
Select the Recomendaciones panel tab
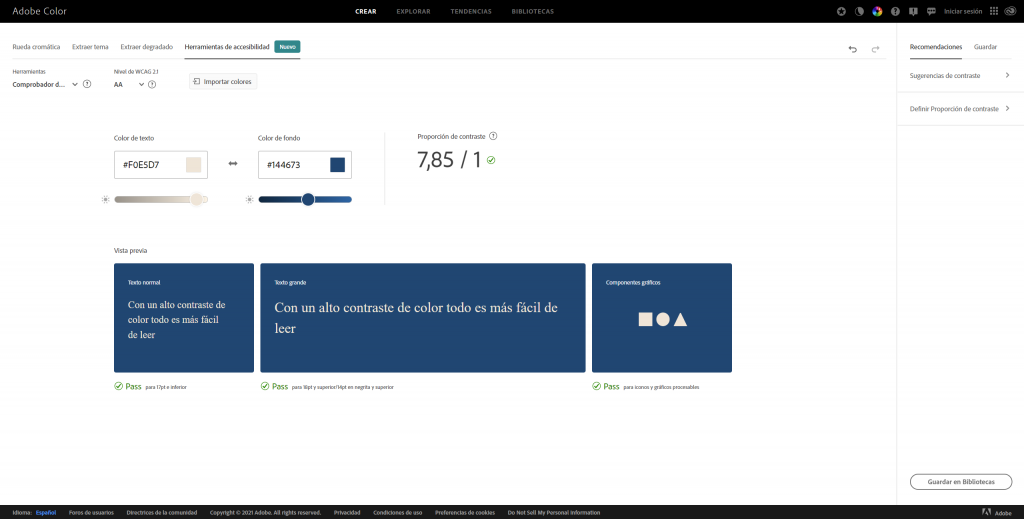936,47
